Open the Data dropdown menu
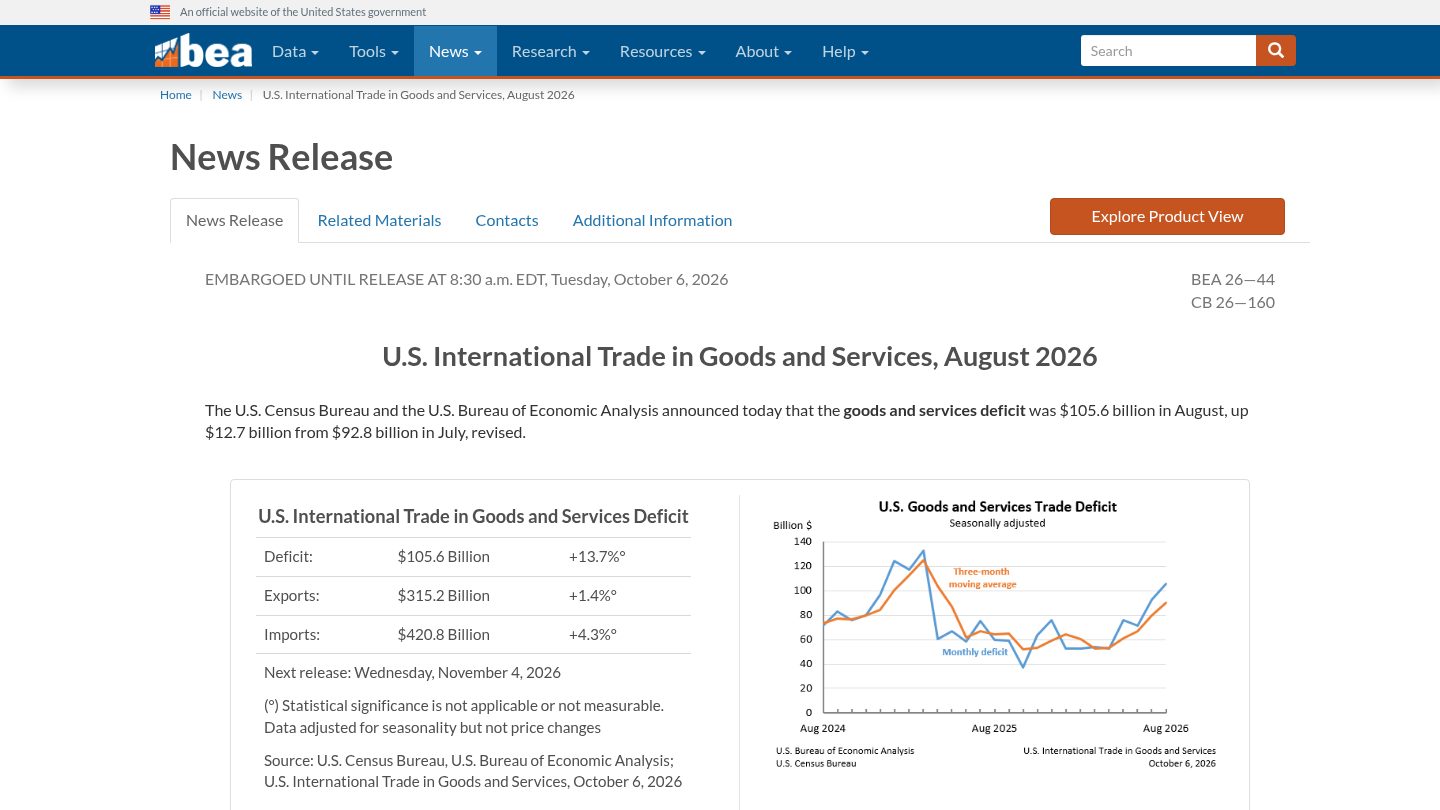The width and height of the screenshot is (1440, 810). pos(295,51)
